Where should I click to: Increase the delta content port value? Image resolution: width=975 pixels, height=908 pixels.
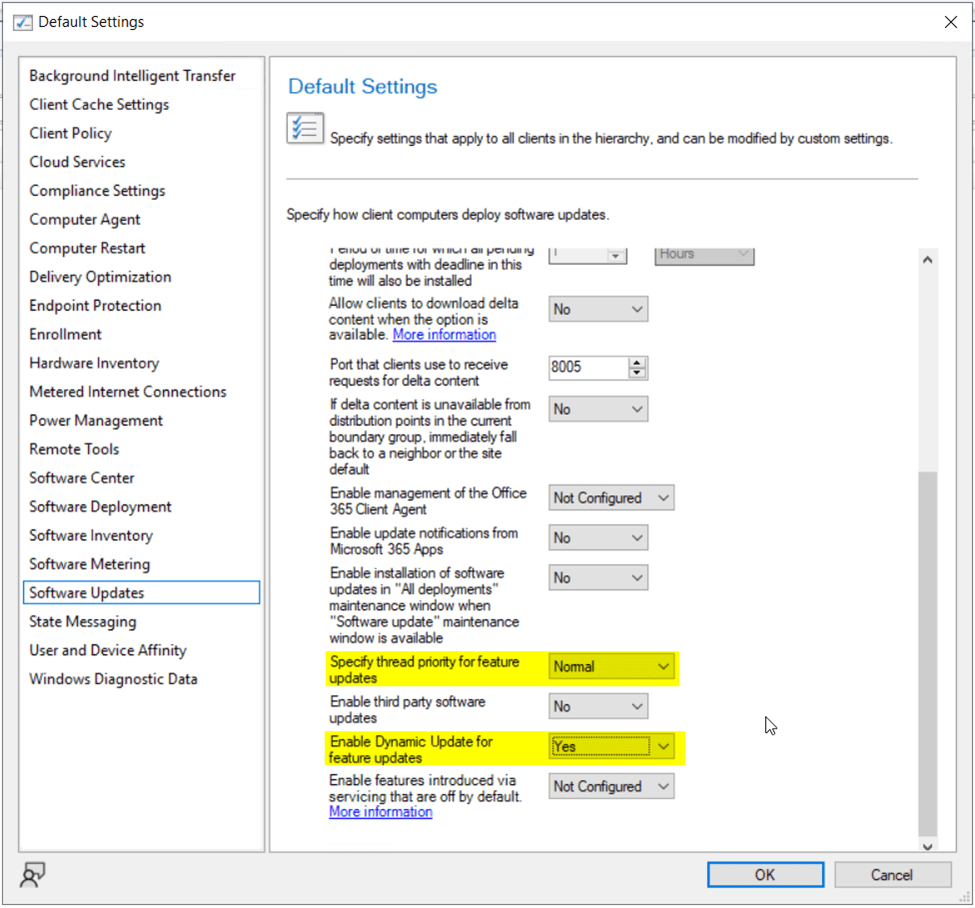tap(637, 362)
